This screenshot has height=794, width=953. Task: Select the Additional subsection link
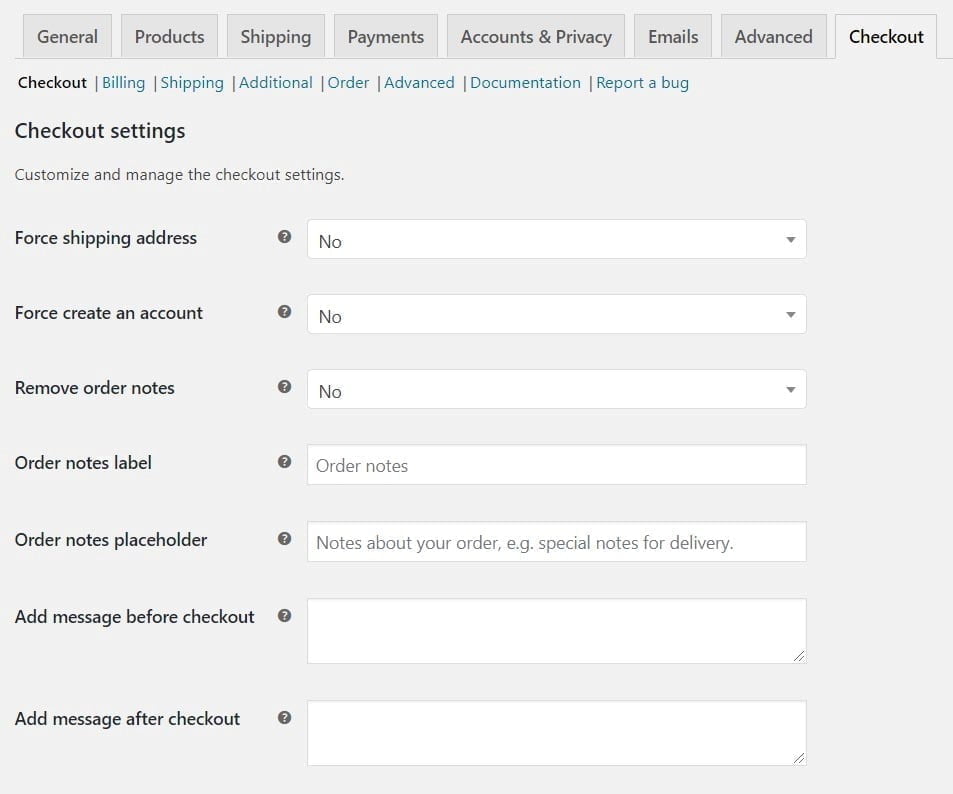point(276,83)
